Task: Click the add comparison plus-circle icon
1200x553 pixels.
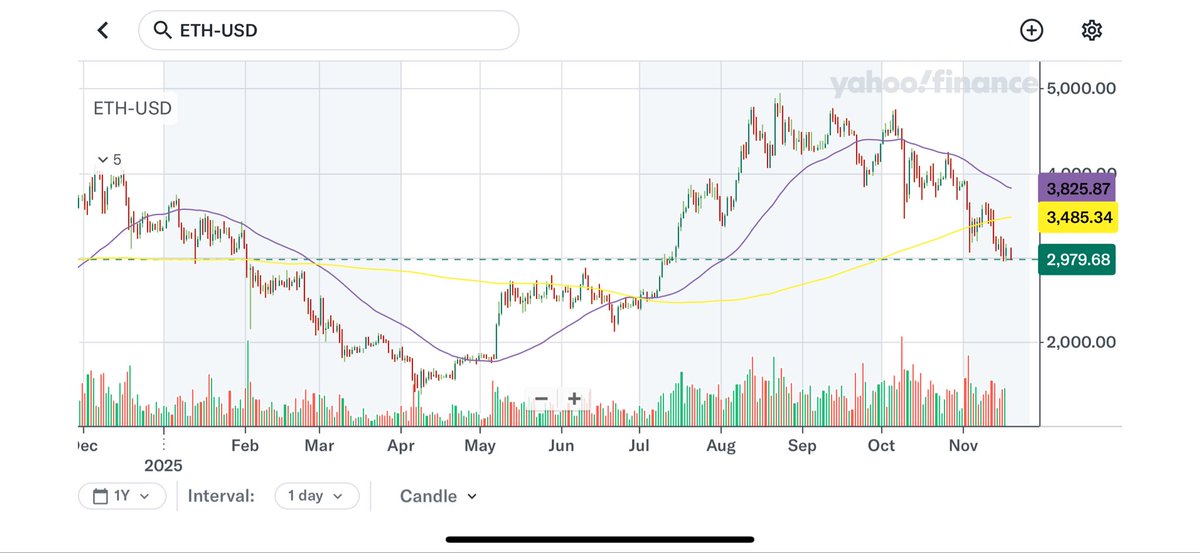Action: click(1031, 31)
